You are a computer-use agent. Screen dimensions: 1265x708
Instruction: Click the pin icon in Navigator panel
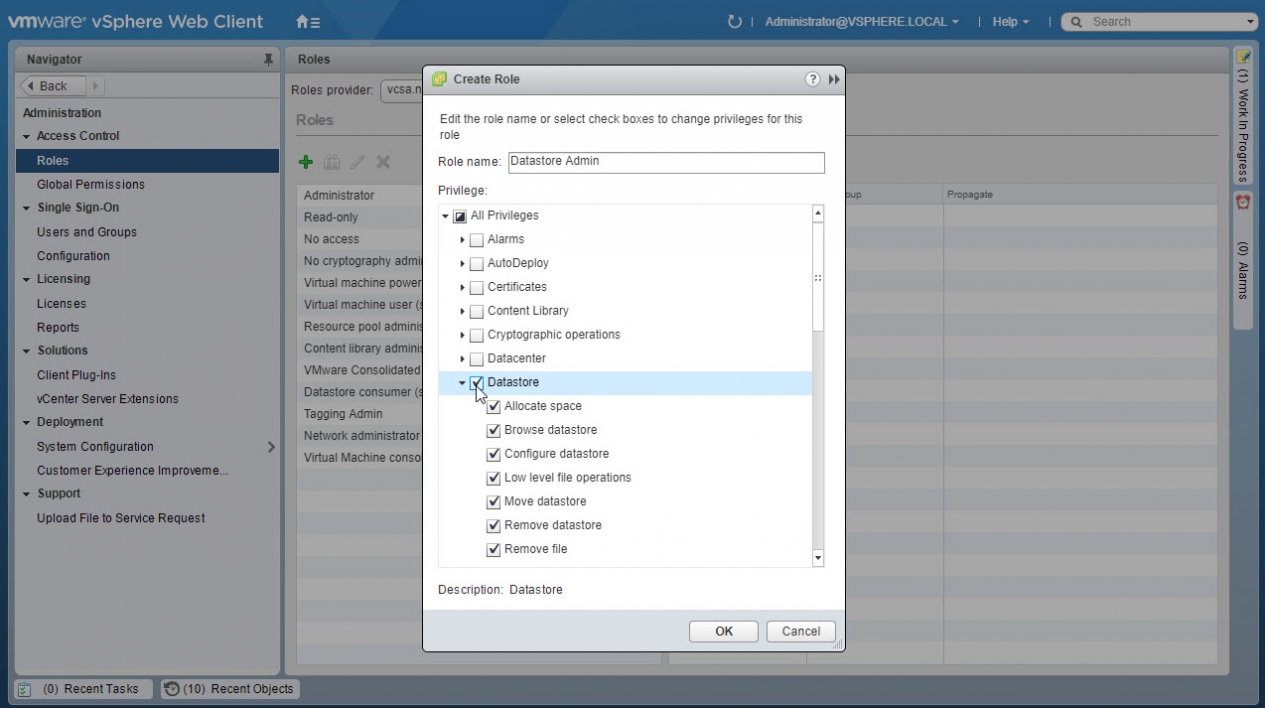click(268, 60)
